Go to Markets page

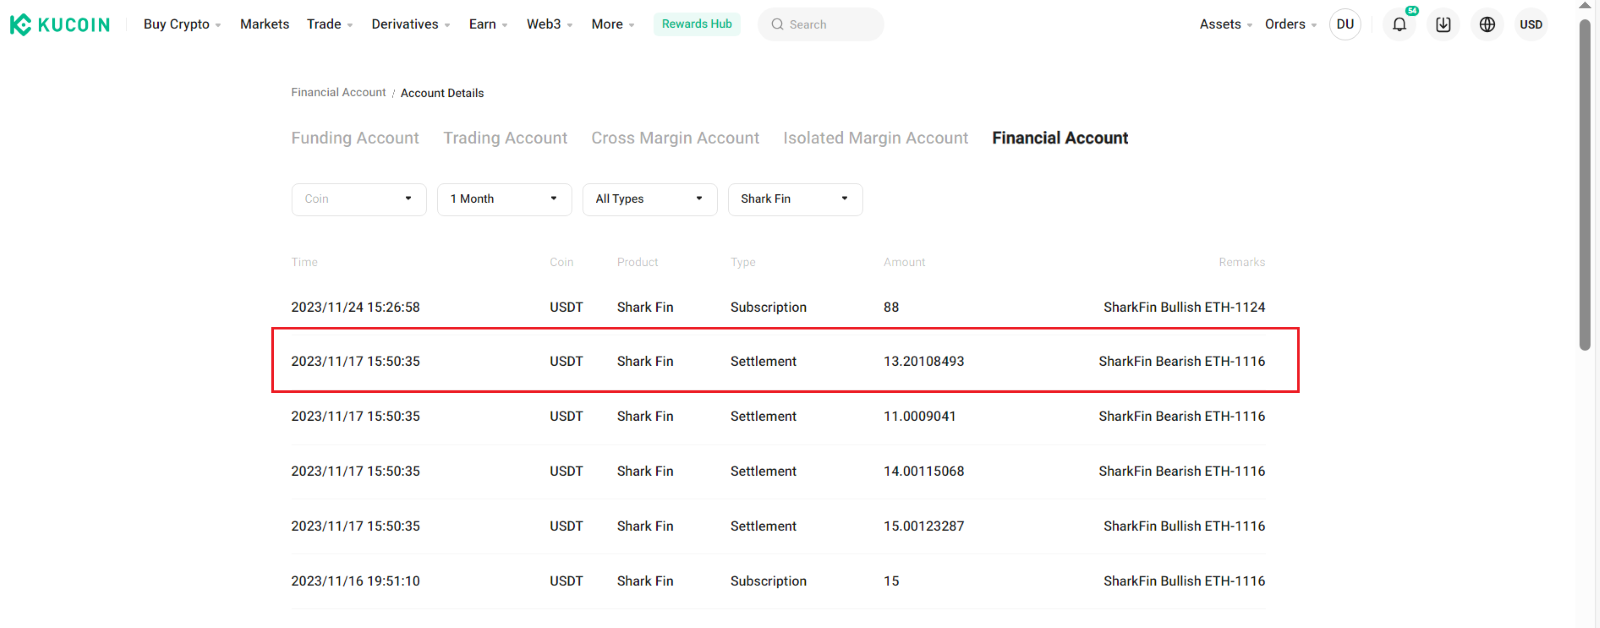(x=264, y=25)
